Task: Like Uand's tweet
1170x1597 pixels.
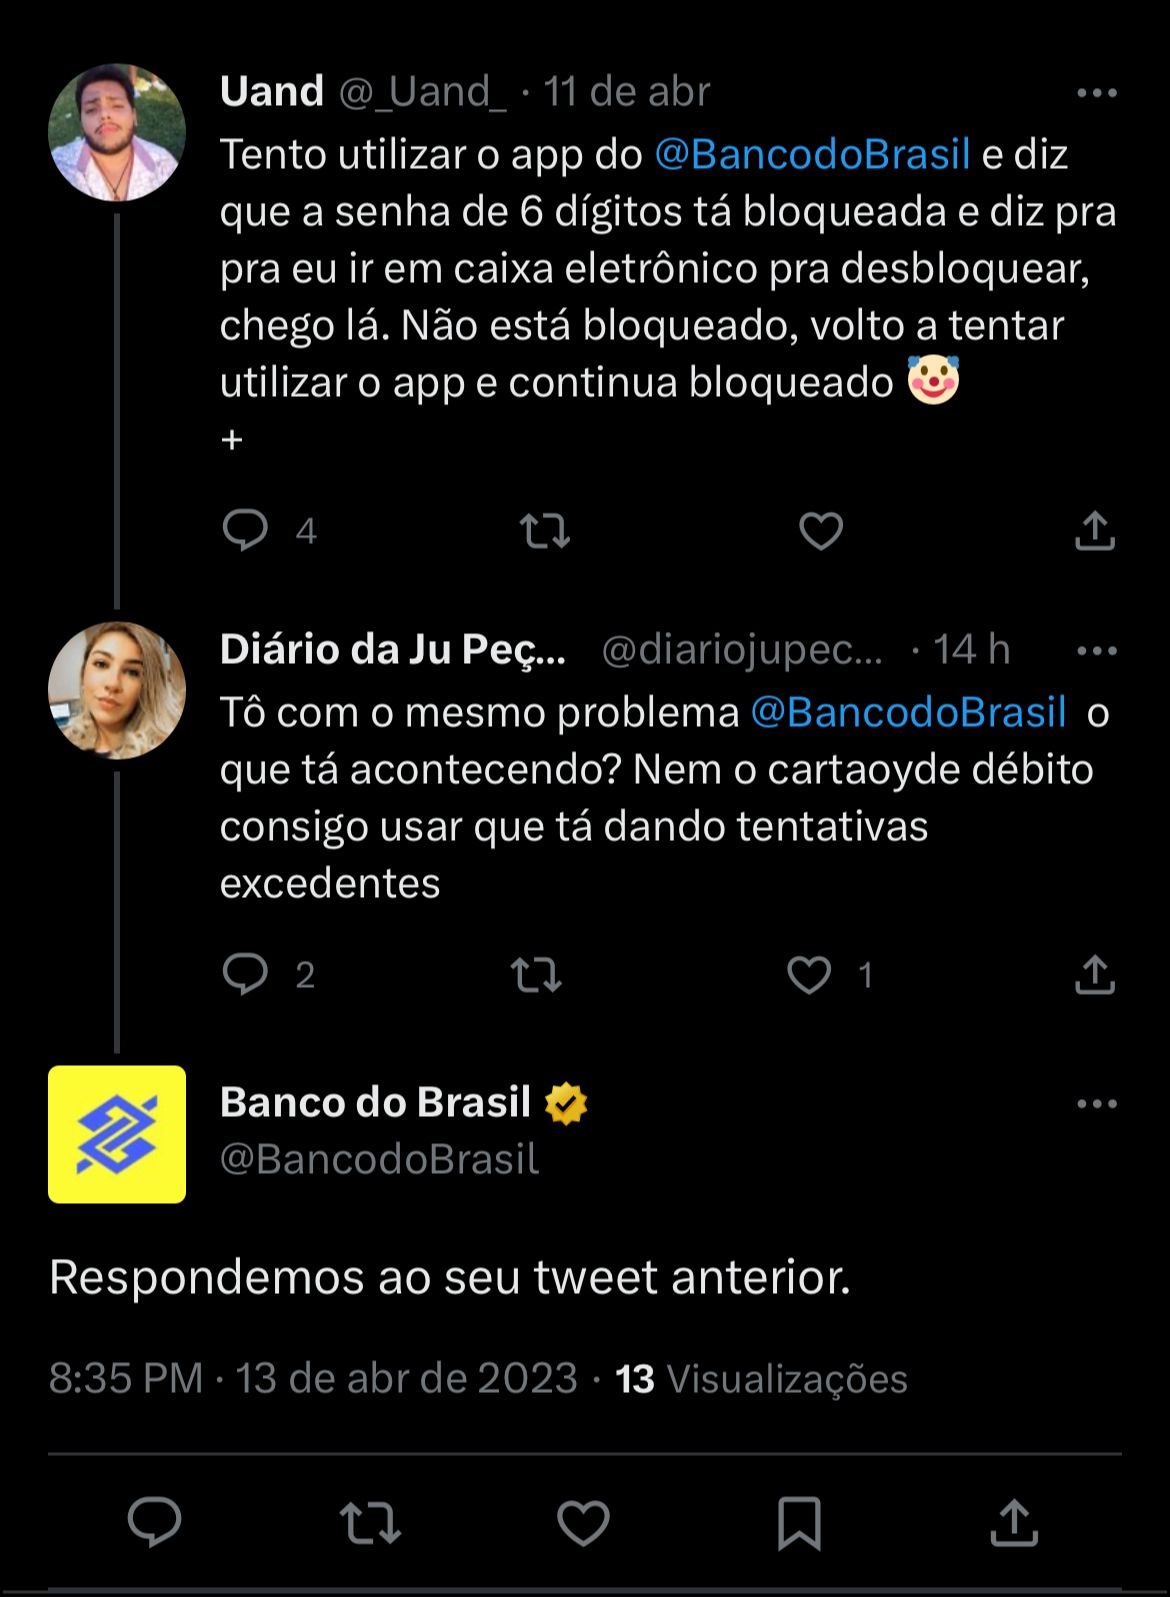Action: coord(821,531)
